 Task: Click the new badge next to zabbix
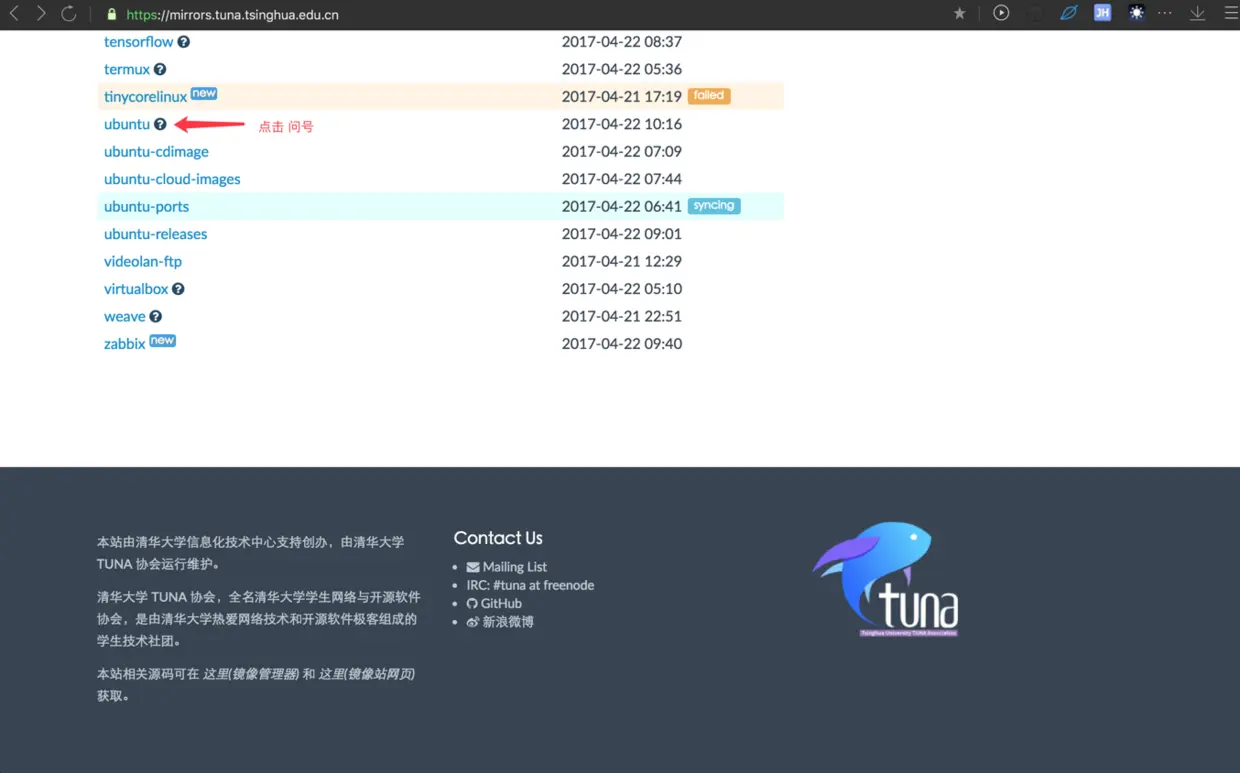163,340
